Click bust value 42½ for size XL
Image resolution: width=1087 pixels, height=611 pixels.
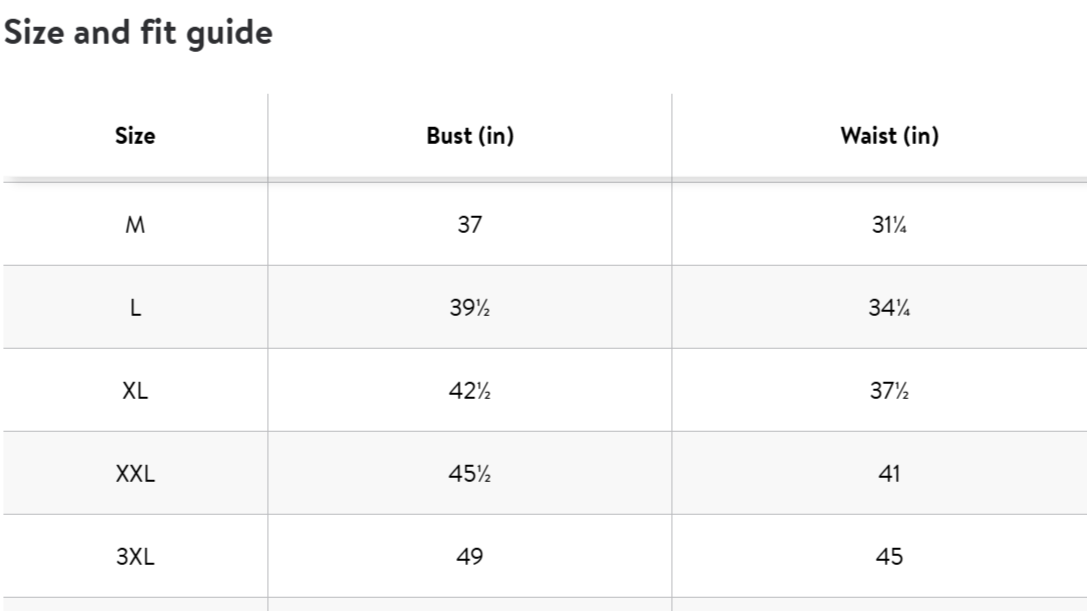pos(470,390)
